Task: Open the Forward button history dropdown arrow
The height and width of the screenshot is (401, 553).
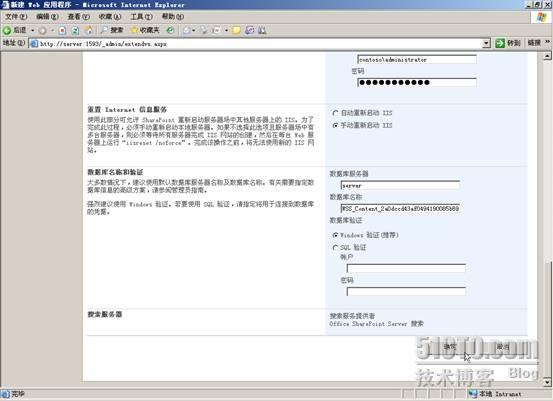Action: pos(52,31)
